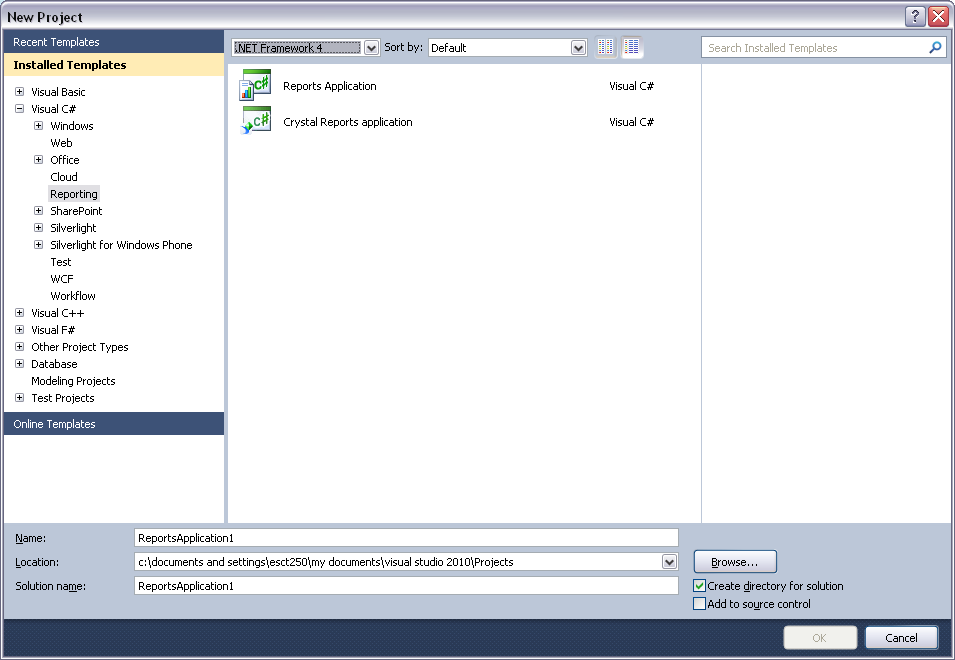Select the Modeling Projects category

(73, 381)
